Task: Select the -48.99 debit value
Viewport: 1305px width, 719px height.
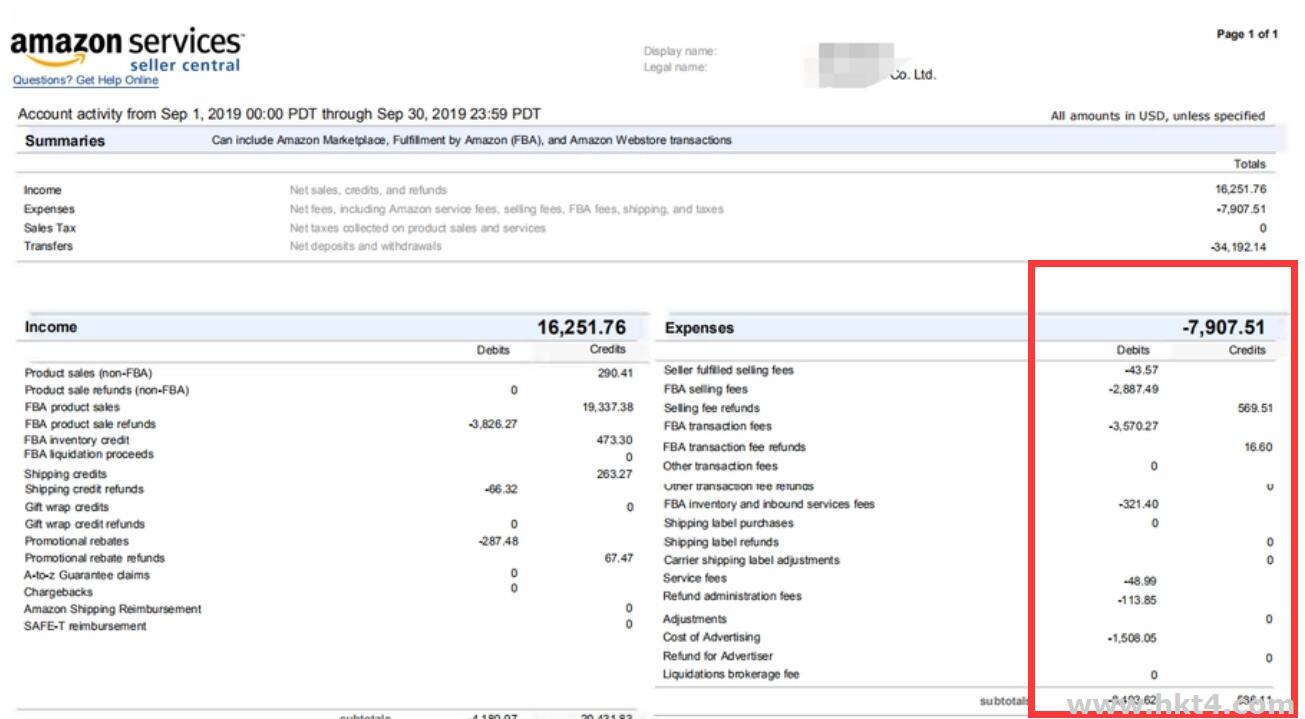Action: pyautogui.click(x=1141, y=581)
